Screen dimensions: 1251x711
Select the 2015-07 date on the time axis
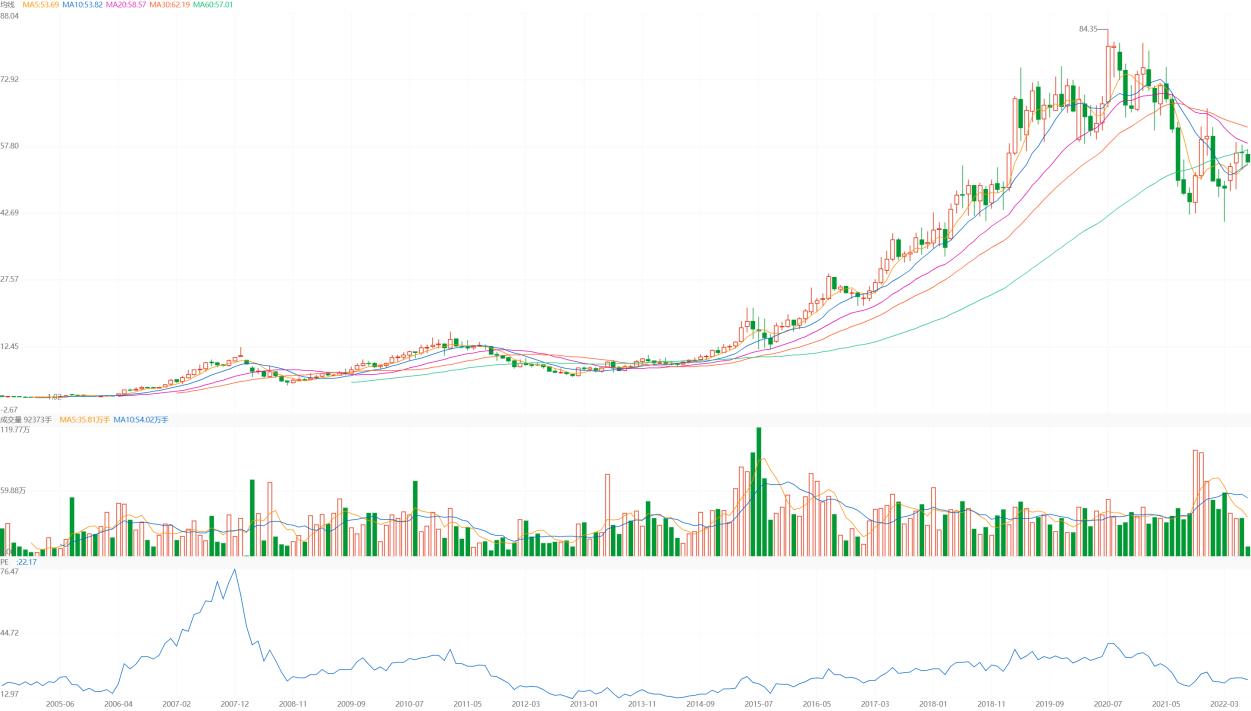tap(759, 704)
